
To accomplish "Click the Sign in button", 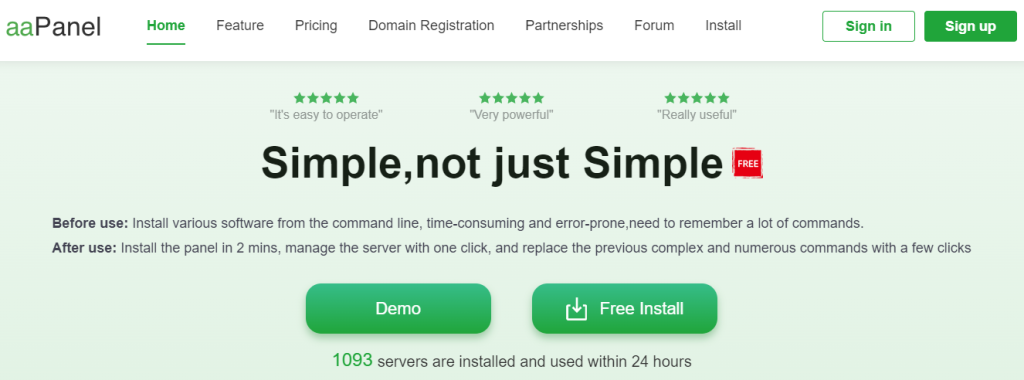I will (869, 26).
